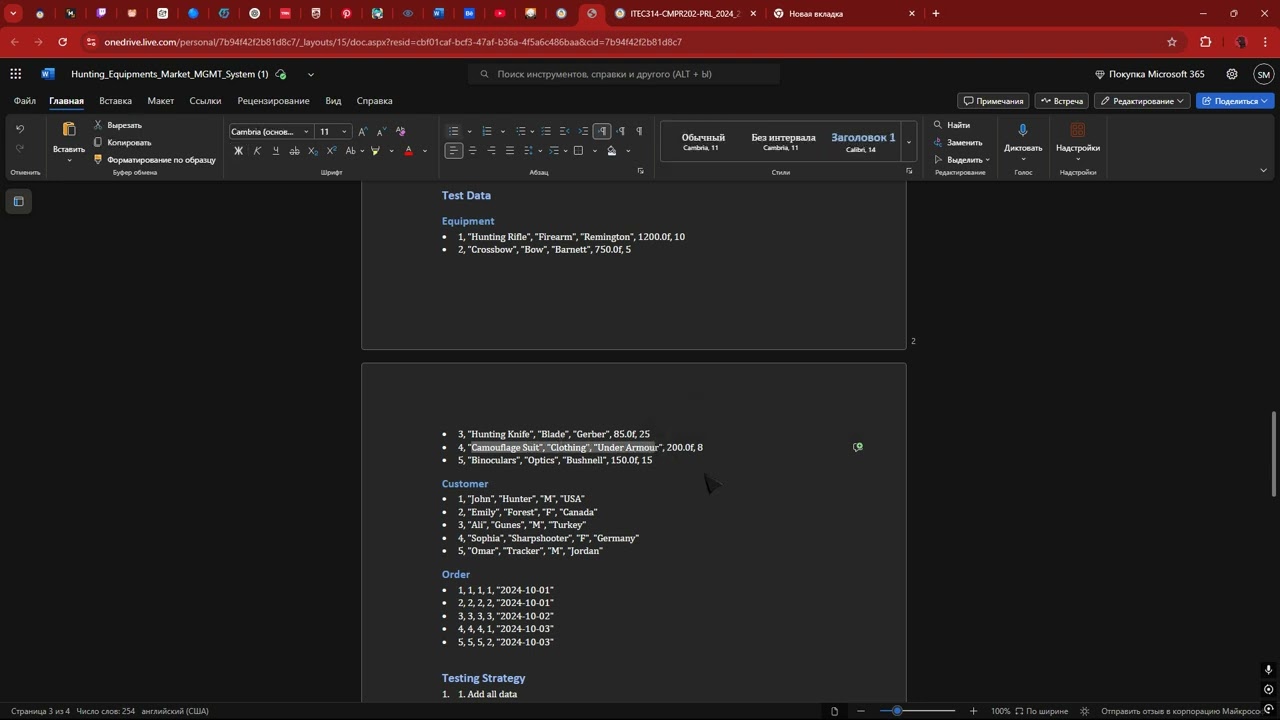Click the Undo arrow icon
Screen dimensions: 1280x720
(x=19, y=129)
